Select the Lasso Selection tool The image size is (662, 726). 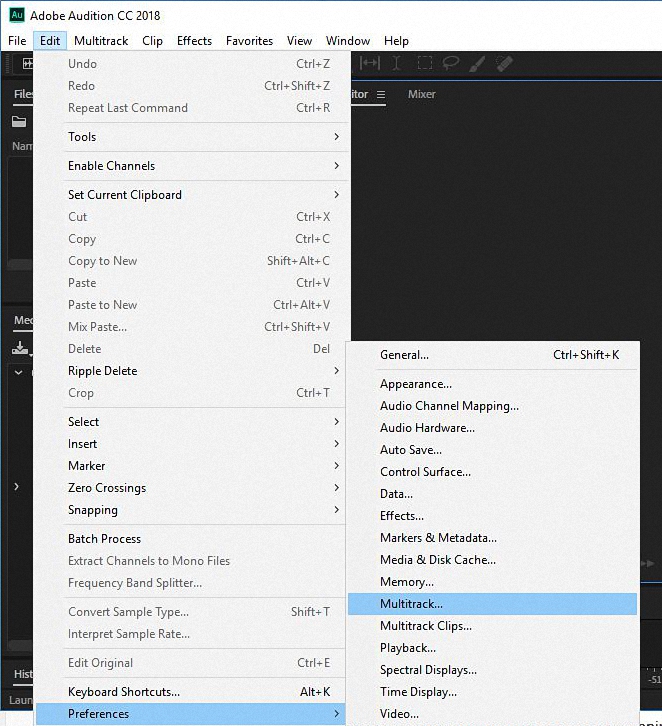click(x=451, y=63)
